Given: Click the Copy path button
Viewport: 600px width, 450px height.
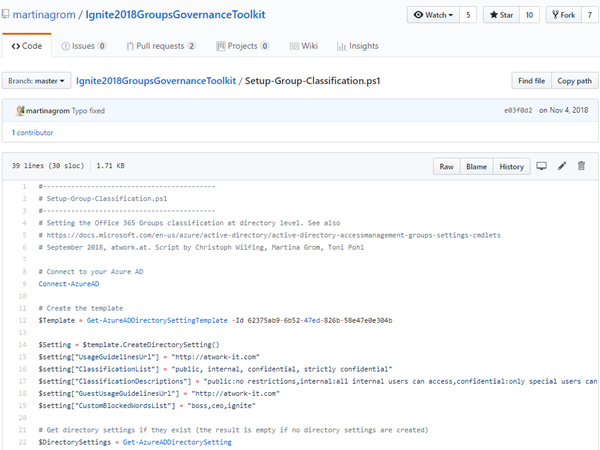Looking at the screenshot, I should (x=573, y=80).
